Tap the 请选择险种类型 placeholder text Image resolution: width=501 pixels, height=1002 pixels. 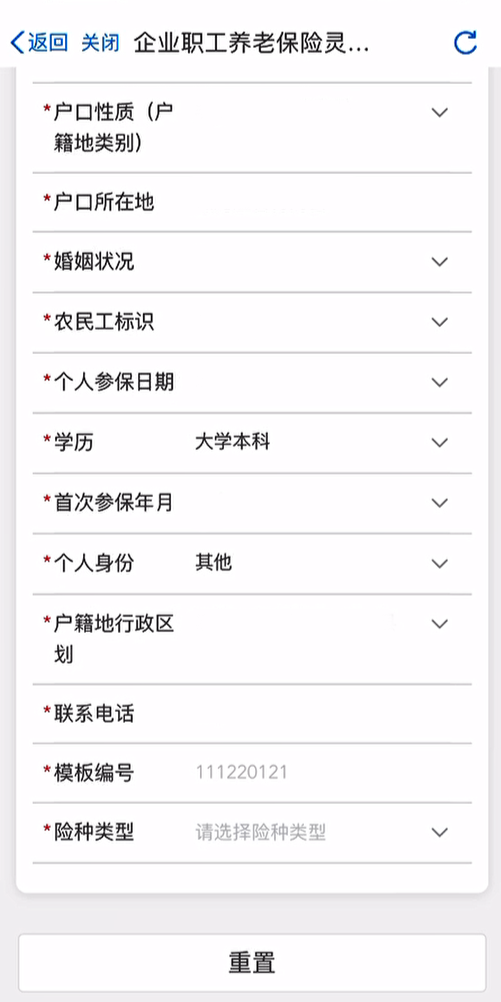(x=261, y=833)
